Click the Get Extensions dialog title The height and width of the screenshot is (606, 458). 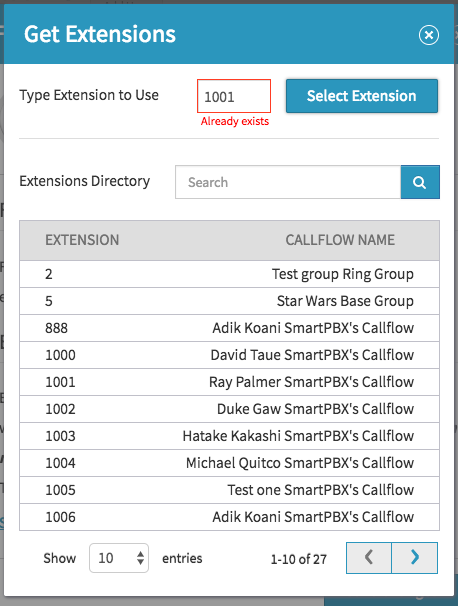tap(100, 34)
